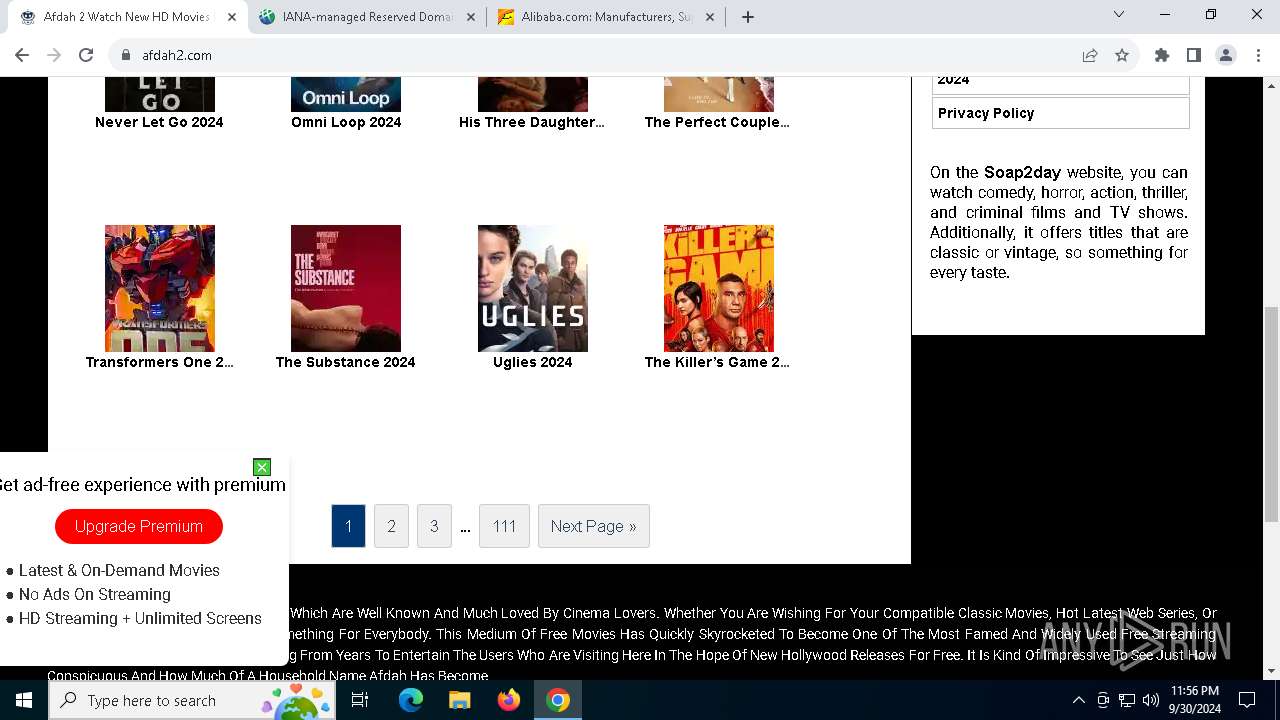The width and height of the screenshot is (1280, 720).
Task: Open Uglies 2024 title link
Action: tap(533, 362)
